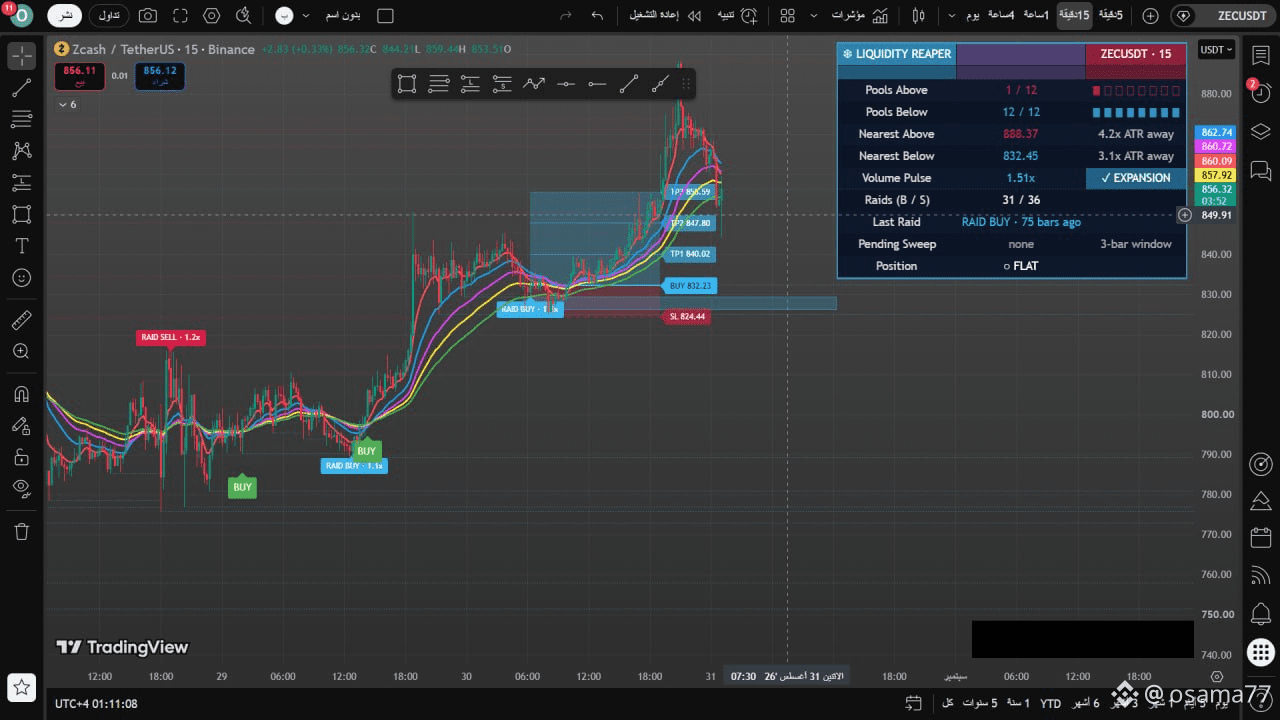Open the forecasting and position tools group
Viewport: 1280px width, 720px height.
(x=21, y=183)
